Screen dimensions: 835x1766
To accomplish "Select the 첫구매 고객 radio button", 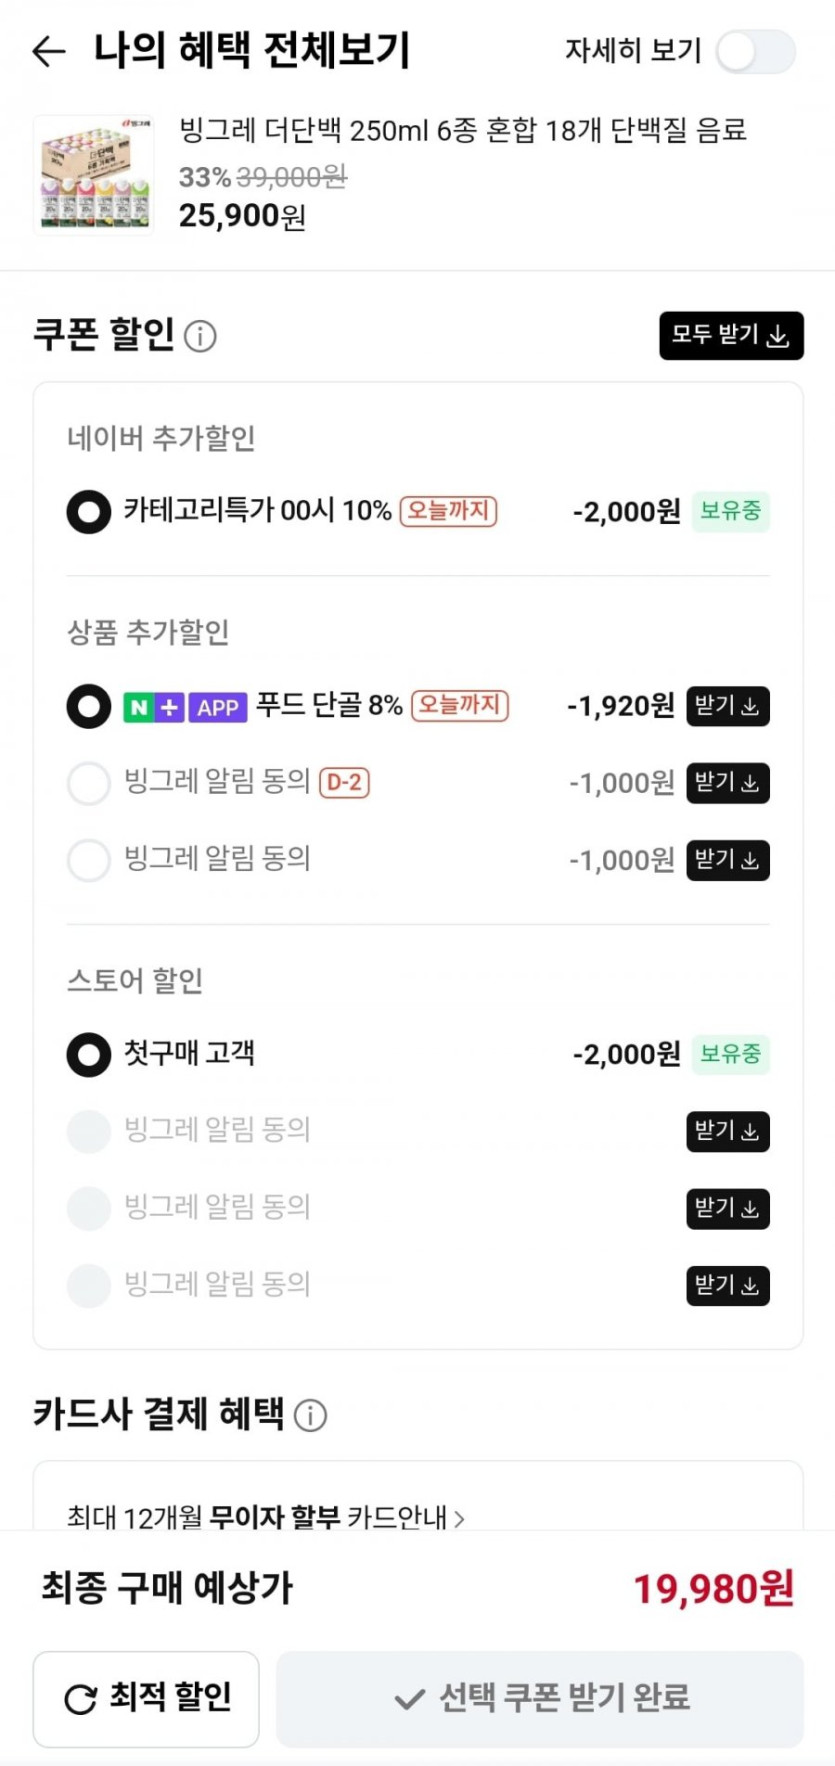I will pyautogui.click(x=88, y=1054).
